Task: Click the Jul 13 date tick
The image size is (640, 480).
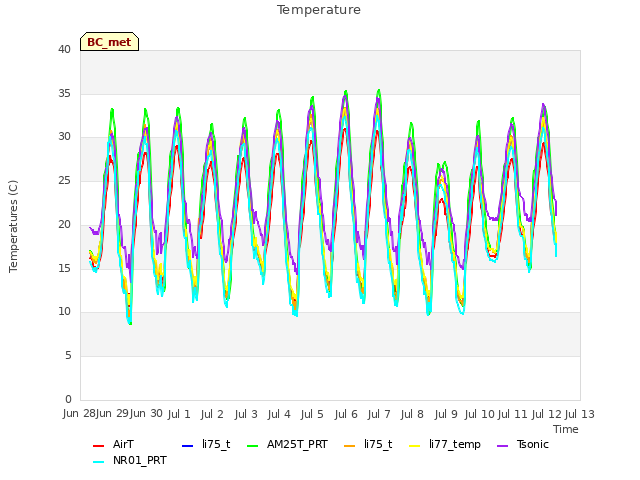Action: (580, 414)
